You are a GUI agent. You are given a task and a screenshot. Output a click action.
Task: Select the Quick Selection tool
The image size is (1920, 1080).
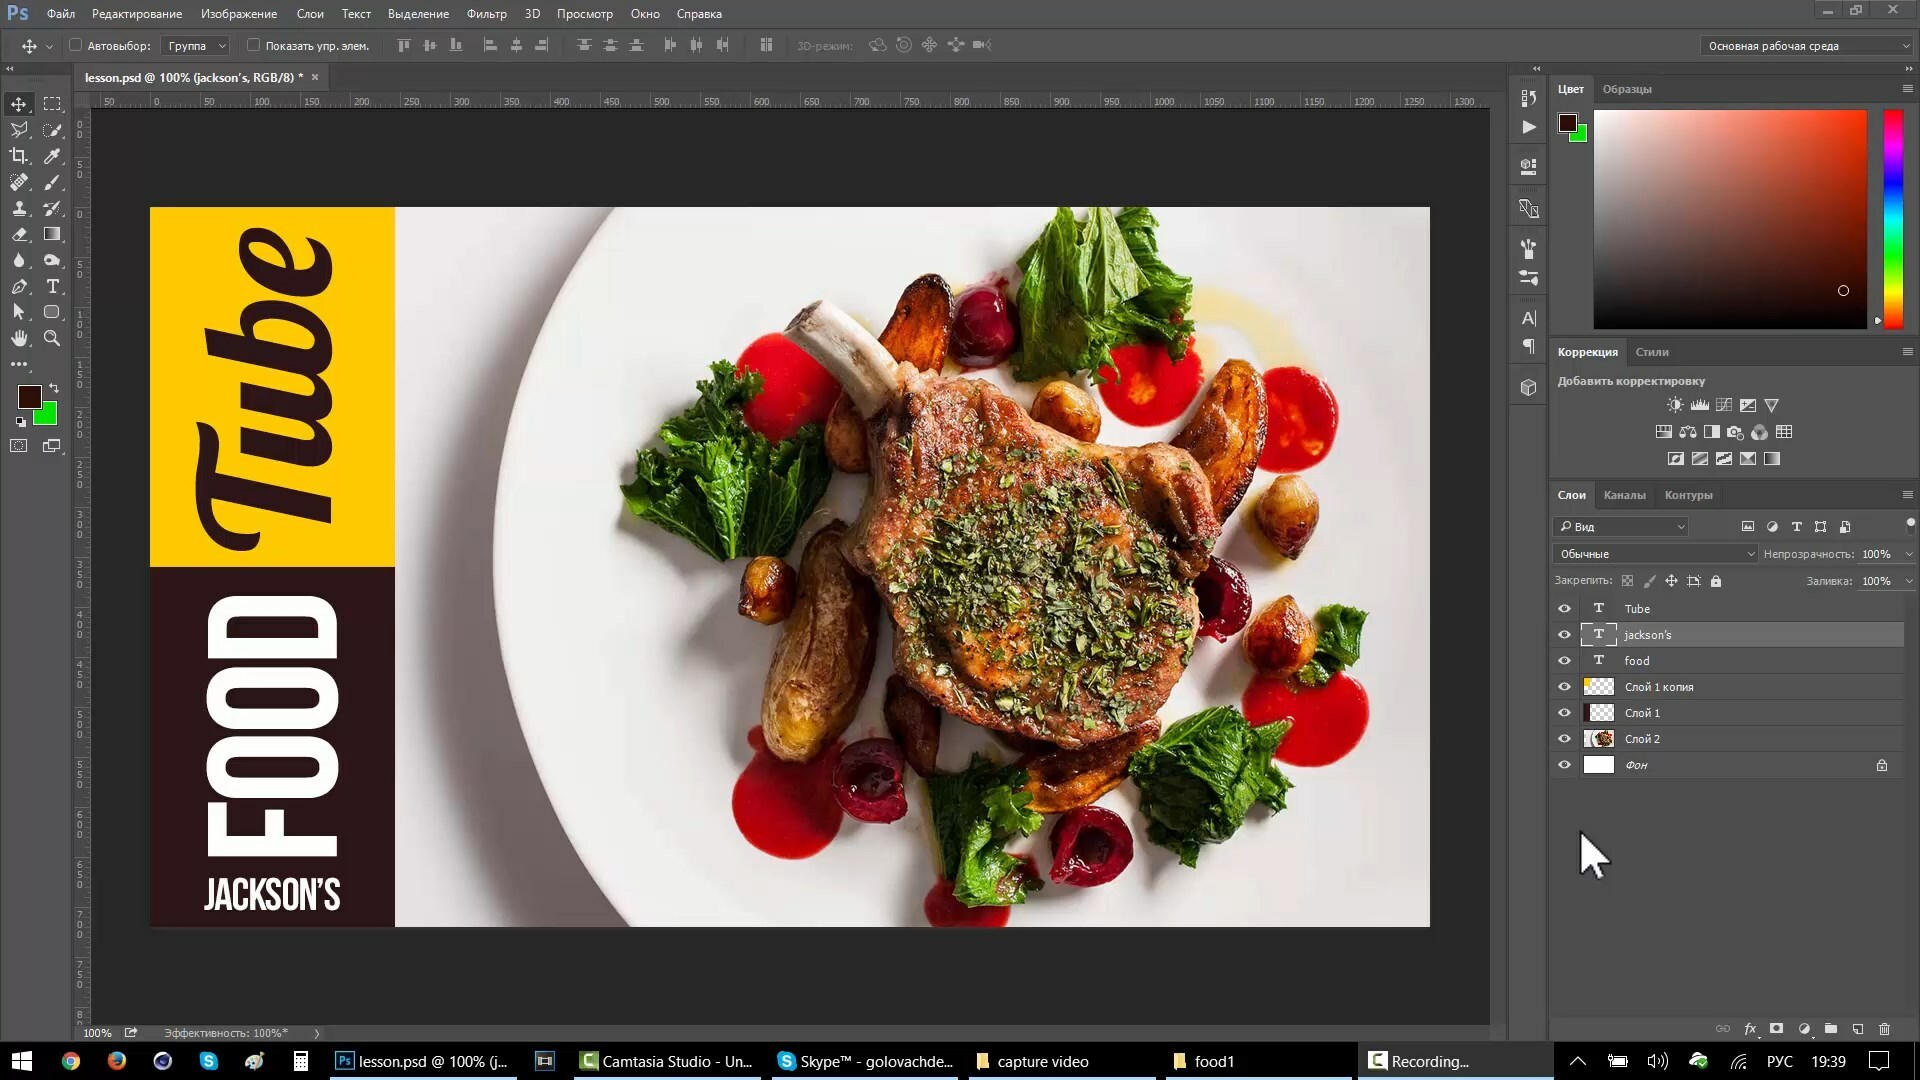point(52,130)
